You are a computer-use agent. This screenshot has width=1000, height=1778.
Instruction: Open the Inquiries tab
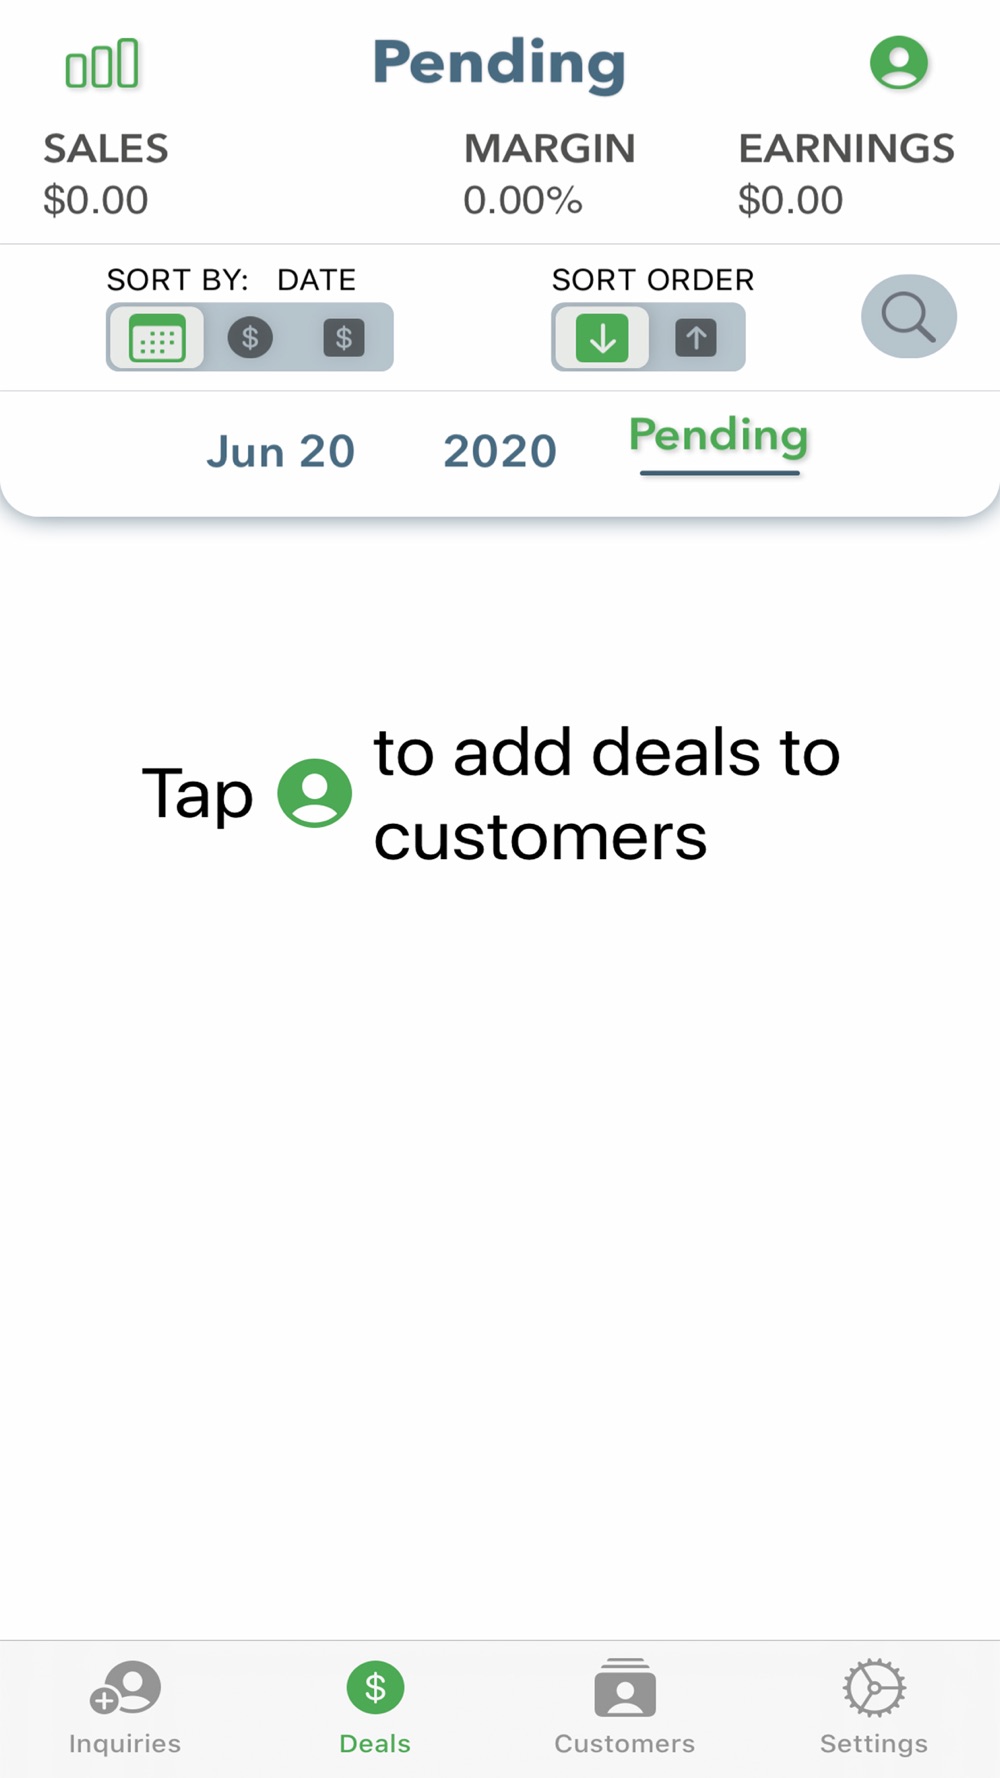(x=125, y=1708)
